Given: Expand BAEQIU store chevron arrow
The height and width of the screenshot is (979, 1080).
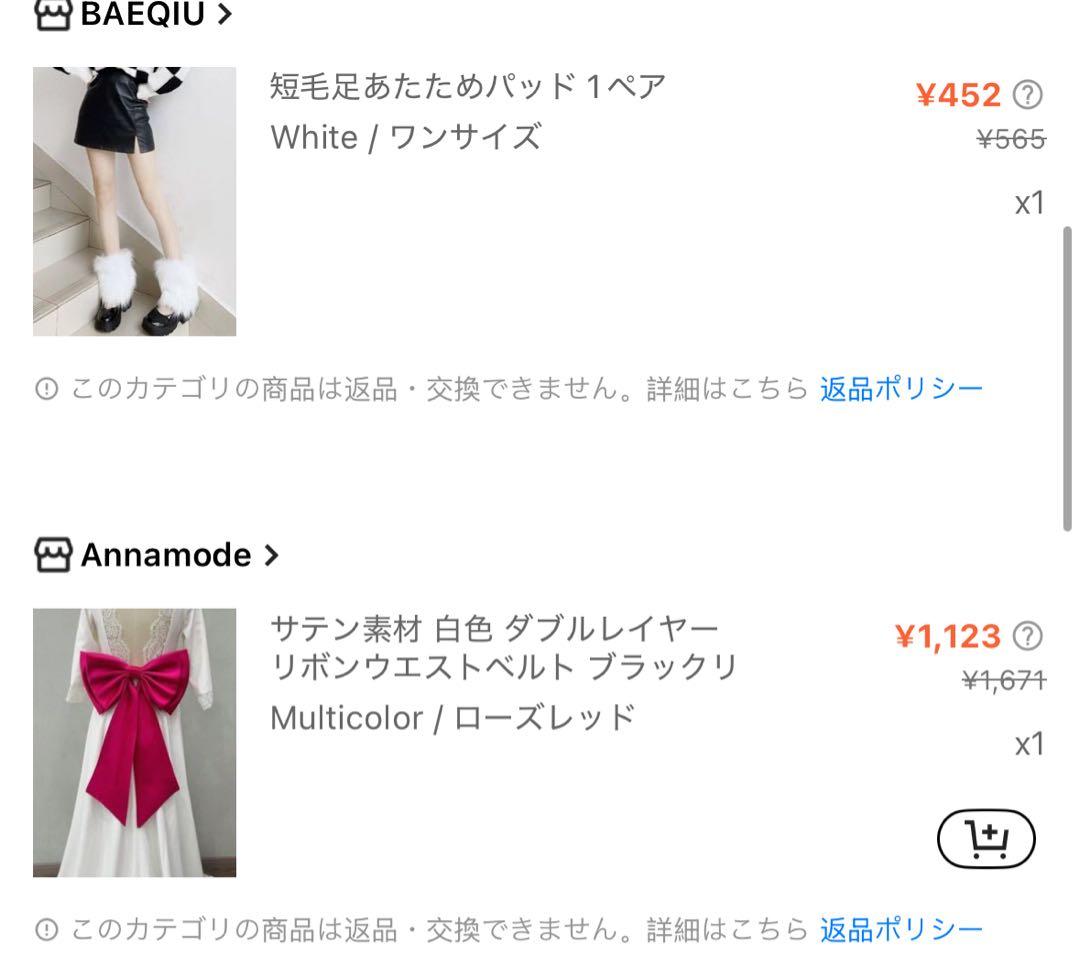Looking at the screenshot, I should [225, 14].
